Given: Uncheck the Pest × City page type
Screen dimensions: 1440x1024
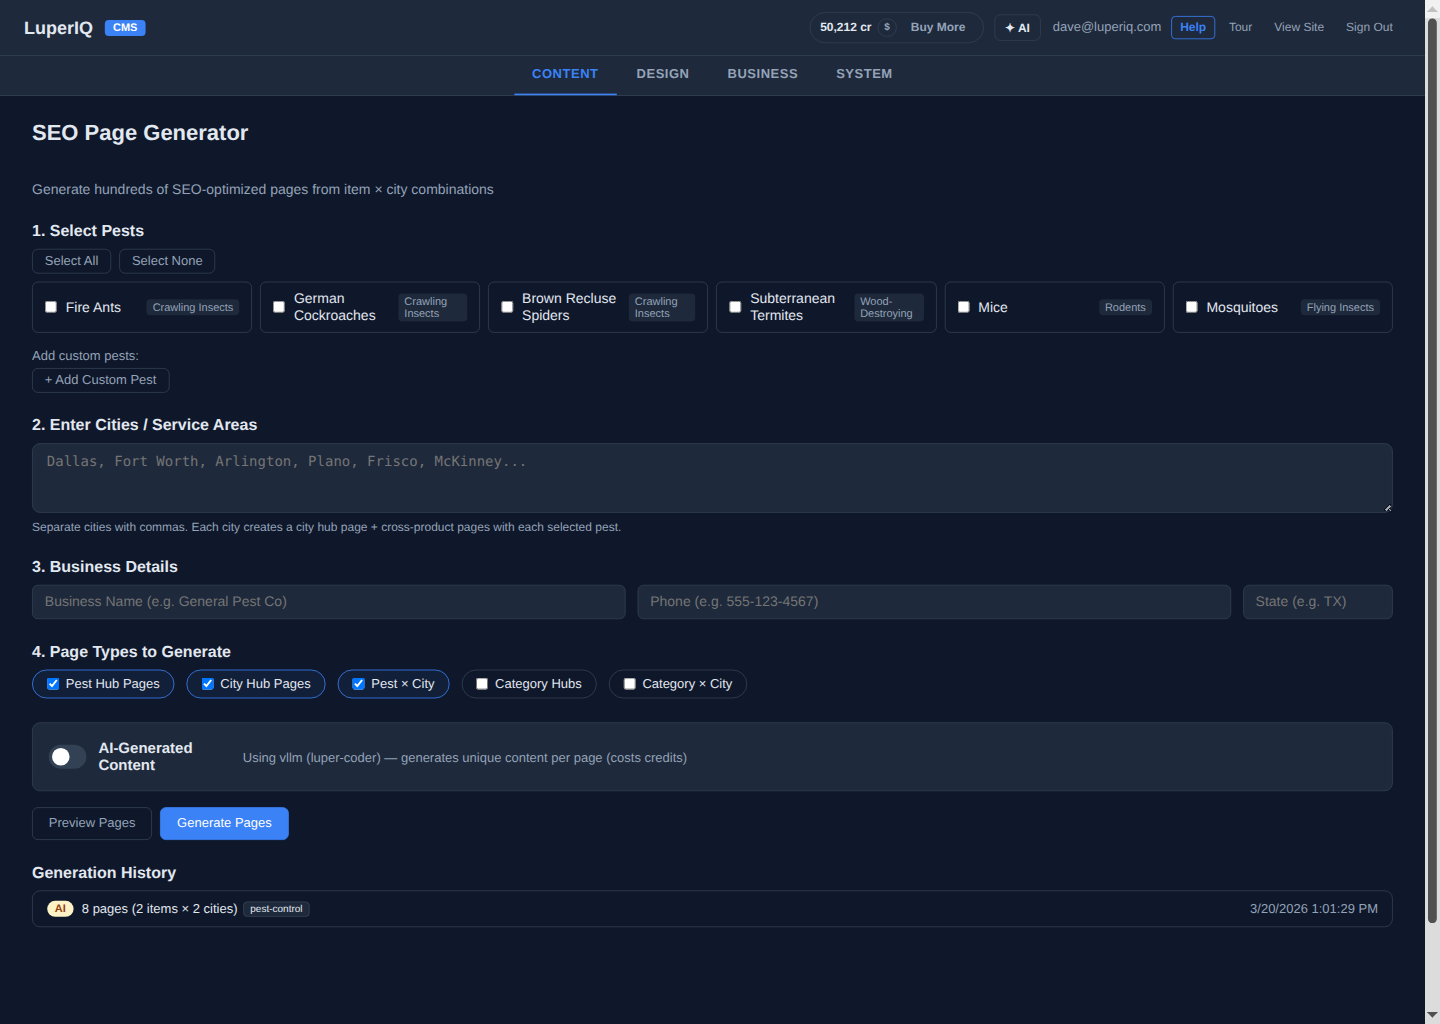Looking at the screenshot, I should pyautogui.click(x=358, y=683).
